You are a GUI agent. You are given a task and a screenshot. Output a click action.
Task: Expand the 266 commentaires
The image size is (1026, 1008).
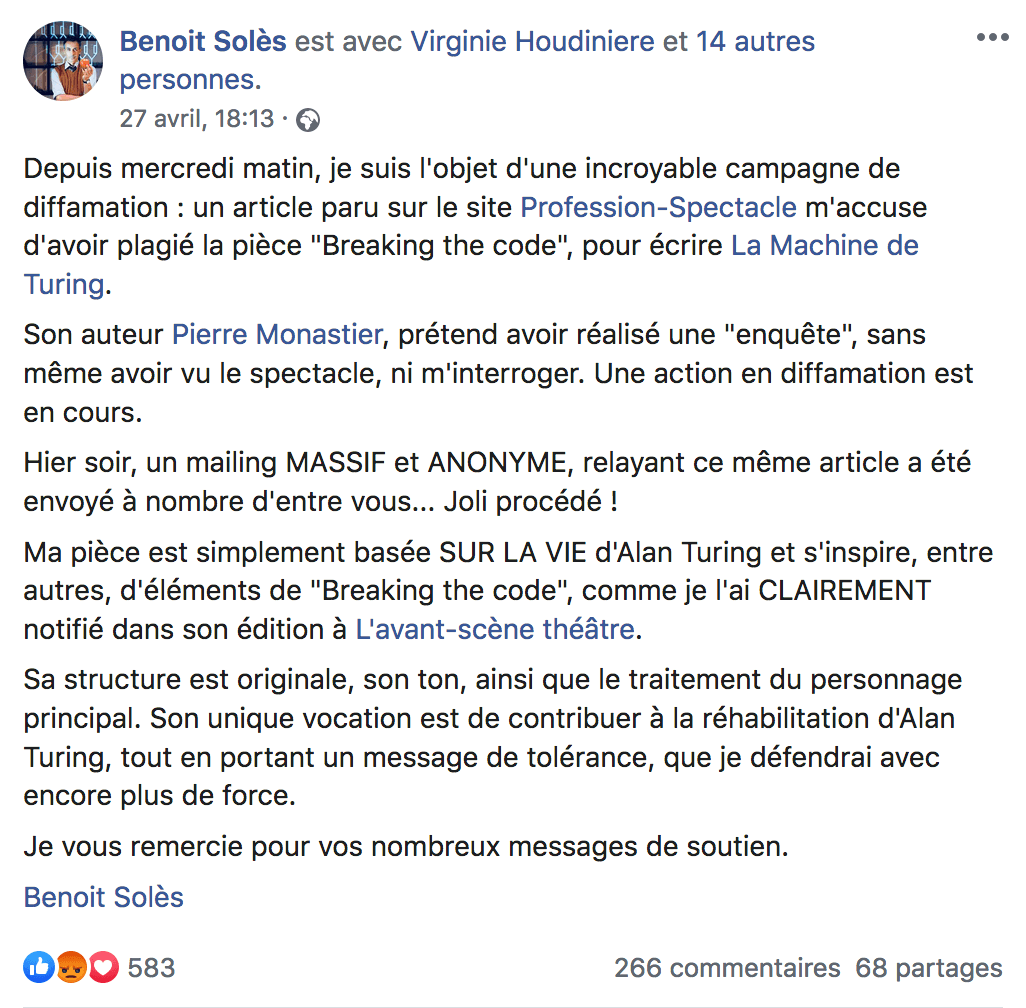pyautogui.click(x=727, y=968)
